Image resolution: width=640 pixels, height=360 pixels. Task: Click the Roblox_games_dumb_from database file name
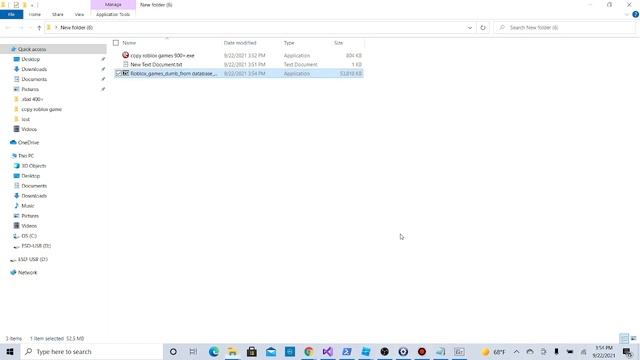[174, 73]
